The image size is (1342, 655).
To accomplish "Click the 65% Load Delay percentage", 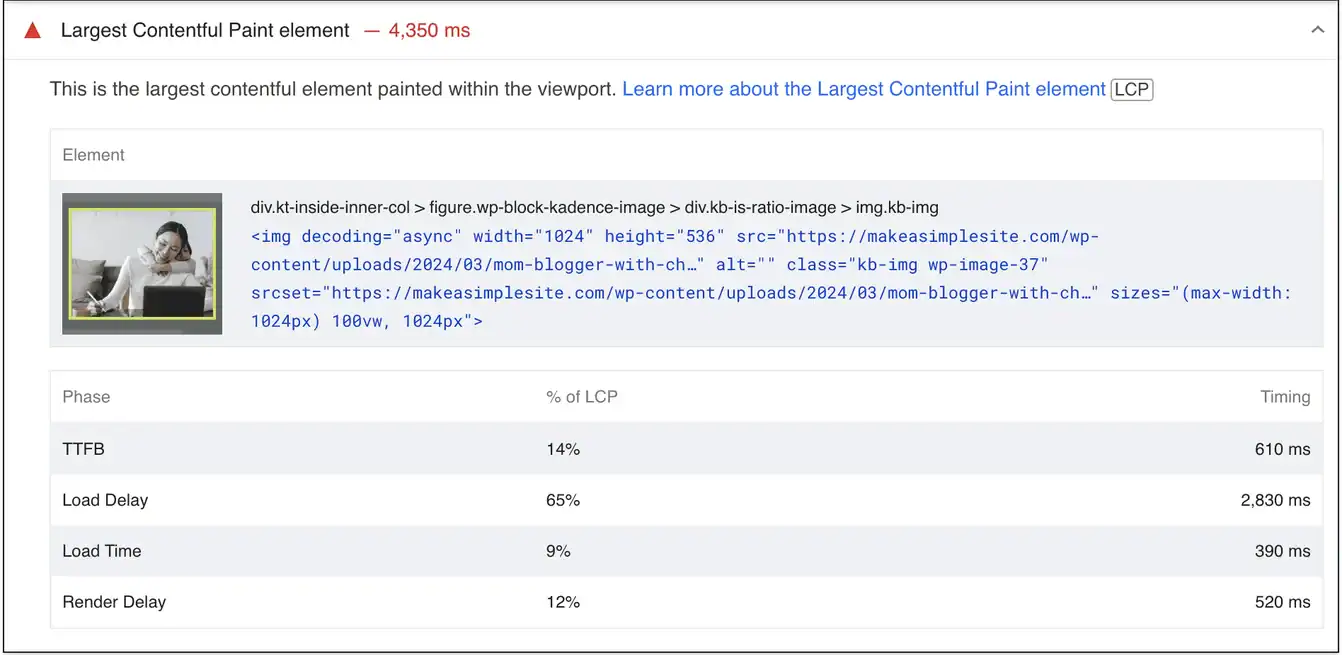I will pyautogui.click(x=563, y=500).
